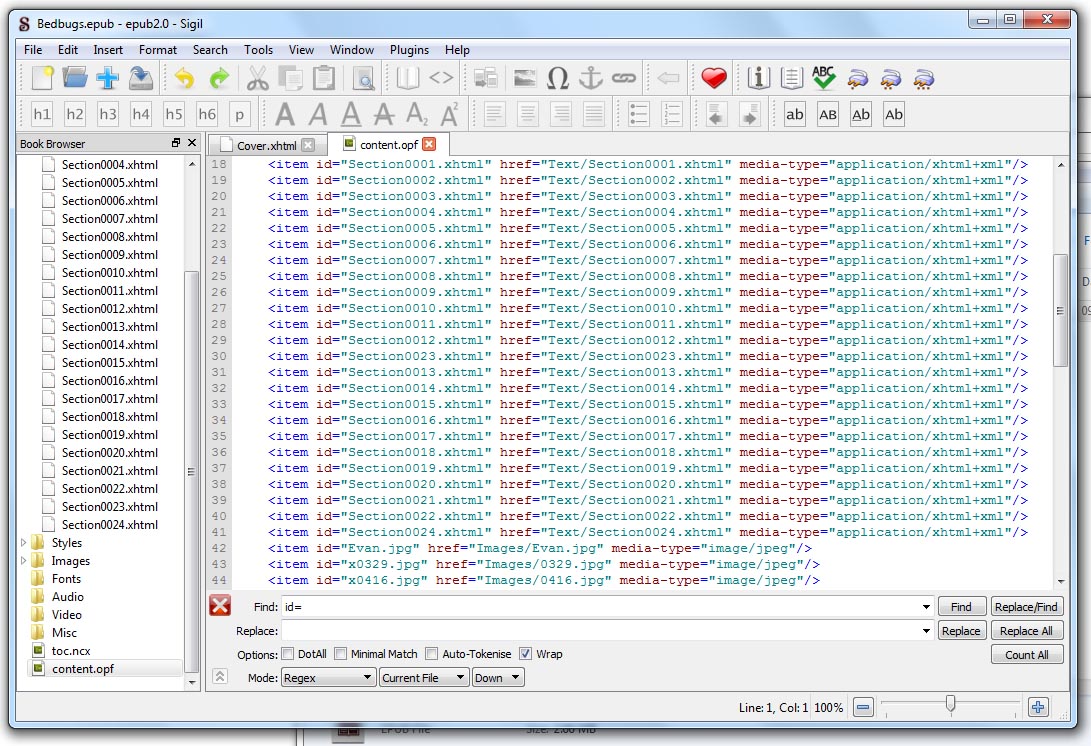Switch to Code View angle-brackets icon
The image size is (1091, 746).
[x=441, y=78]
